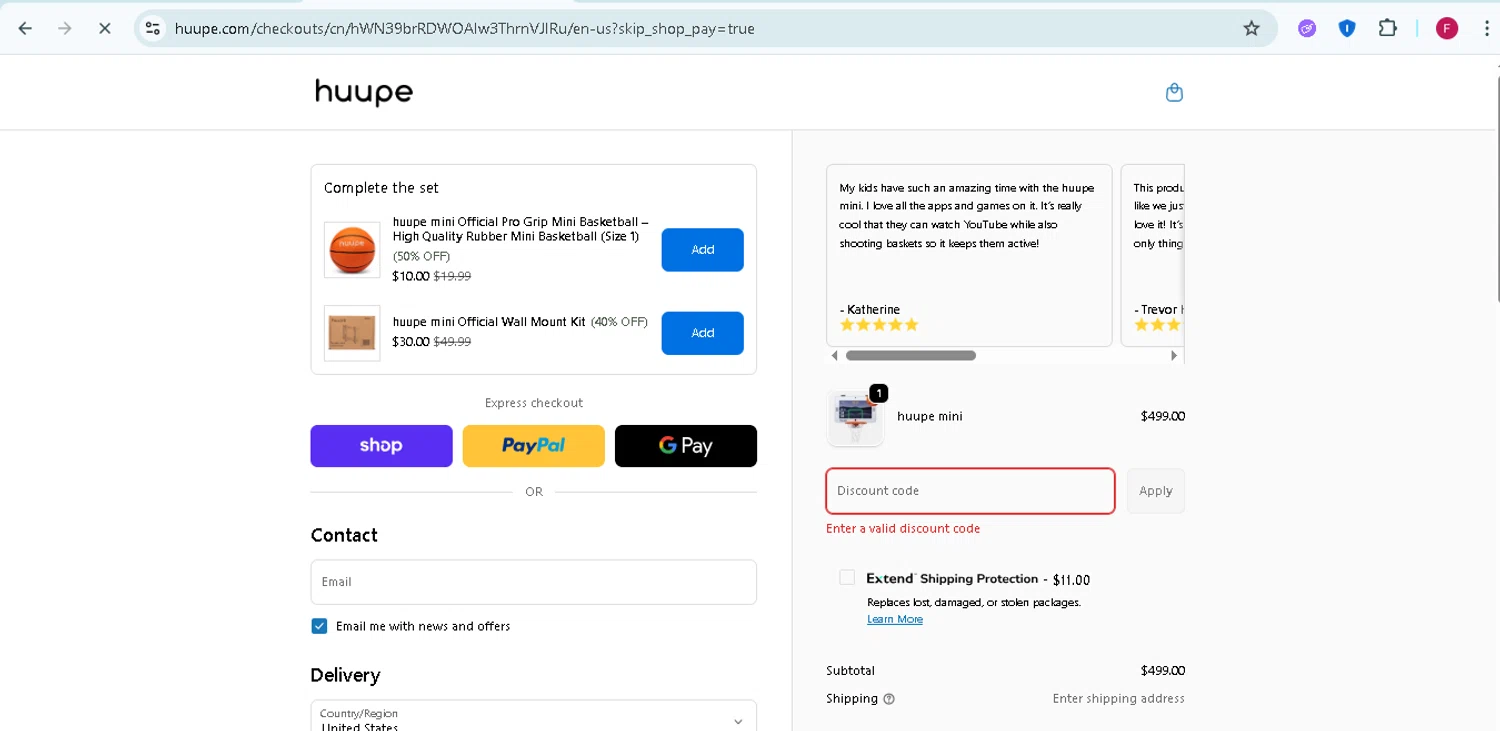1500x731 pixels.
Task: Click the Trevor review card
Action: pyautogui.click(x=1152, y=255)
